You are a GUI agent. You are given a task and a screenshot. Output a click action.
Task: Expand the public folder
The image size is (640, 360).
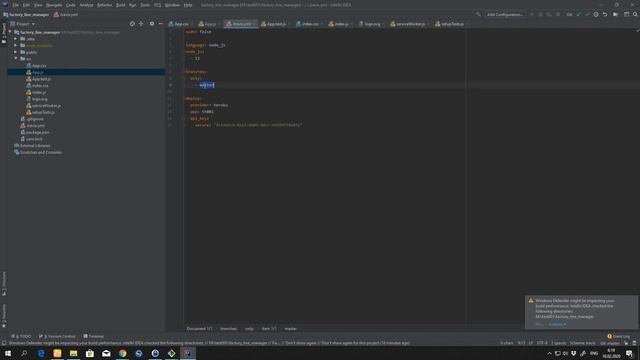(16, 52)
